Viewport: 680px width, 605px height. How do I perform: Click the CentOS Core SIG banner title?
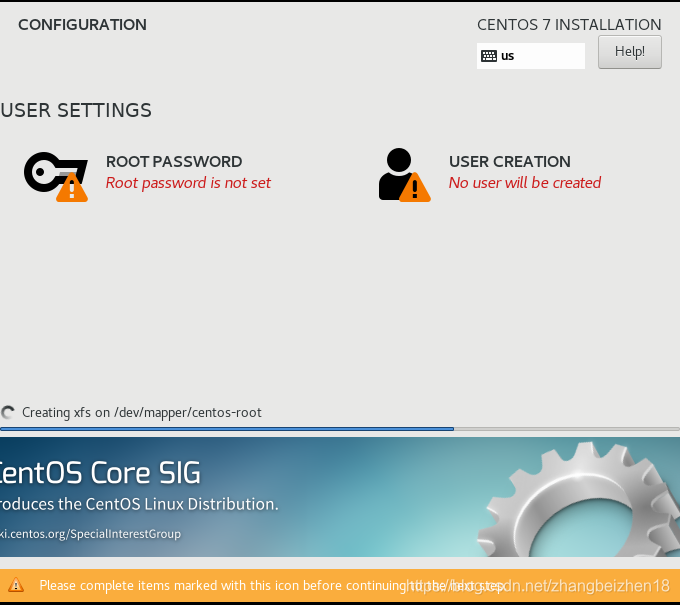[100, 473]
